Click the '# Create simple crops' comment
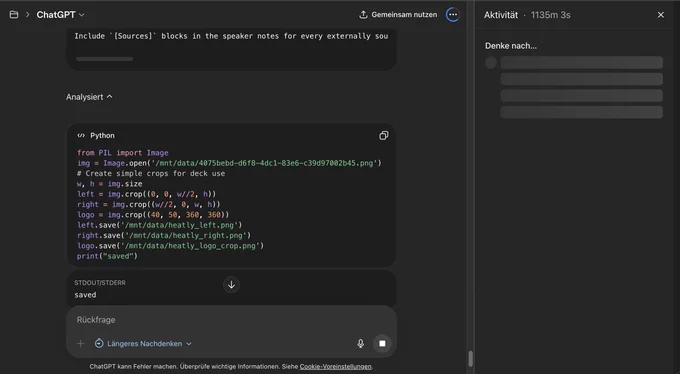The width and height of the screenshot is (680, 374). click(151, 174)
